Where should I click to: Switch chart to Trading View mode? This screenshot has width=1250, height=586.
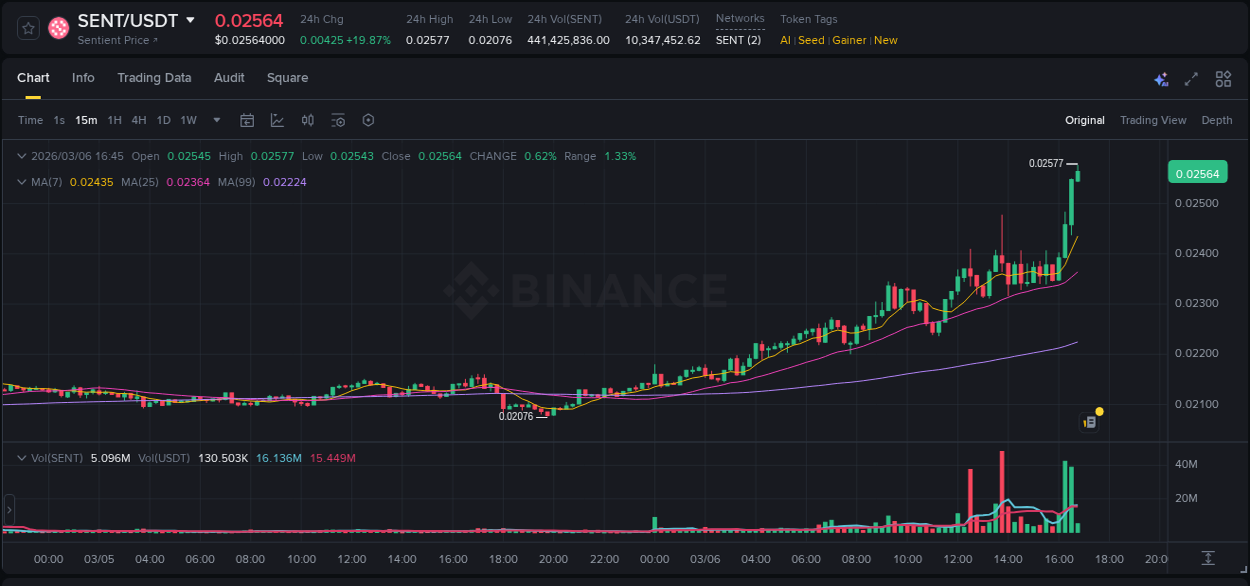[1152, 120]
